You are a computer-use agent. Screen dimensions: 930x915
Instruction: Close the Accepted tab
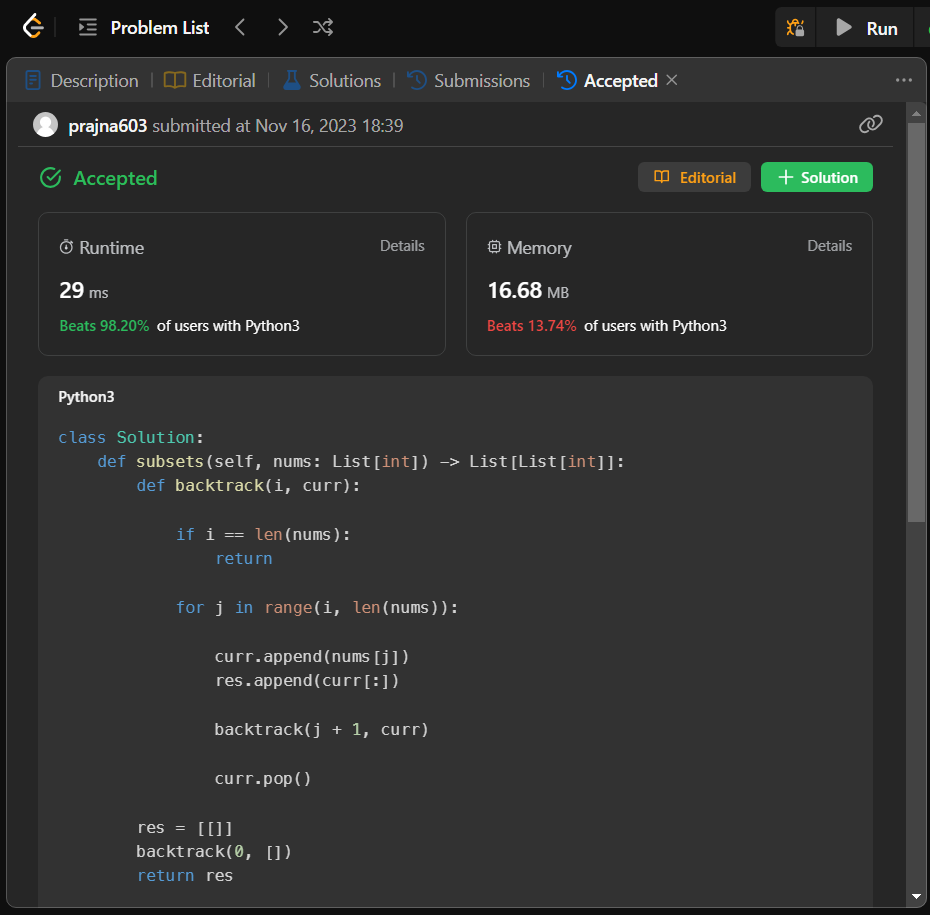(x=672, y=80)
